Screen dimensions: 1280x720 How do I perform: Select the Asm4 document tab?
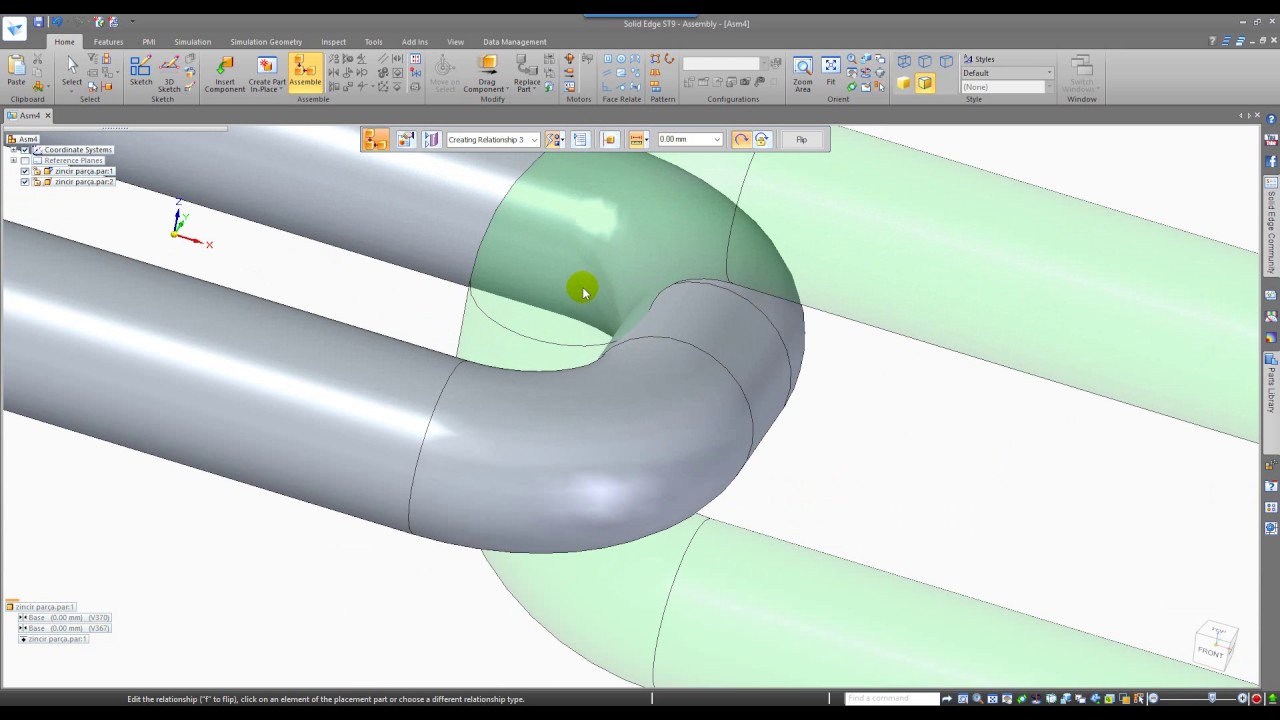pyautogui.click(x=29, y=115)
